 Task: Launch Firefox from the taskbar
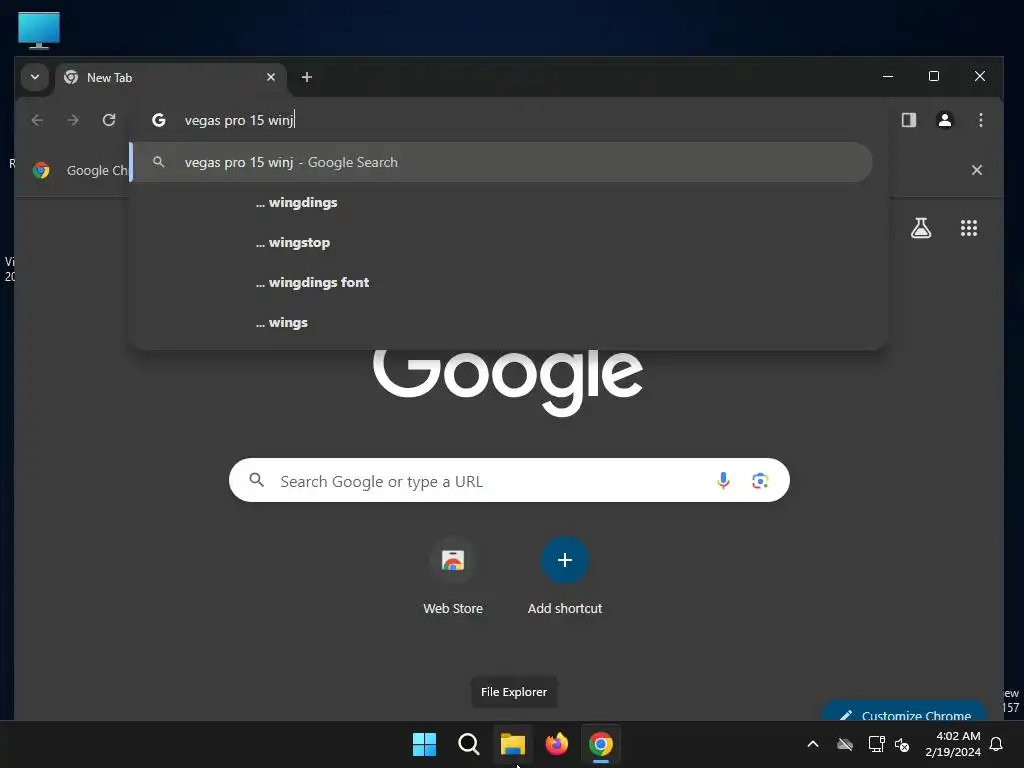(556, 744)
